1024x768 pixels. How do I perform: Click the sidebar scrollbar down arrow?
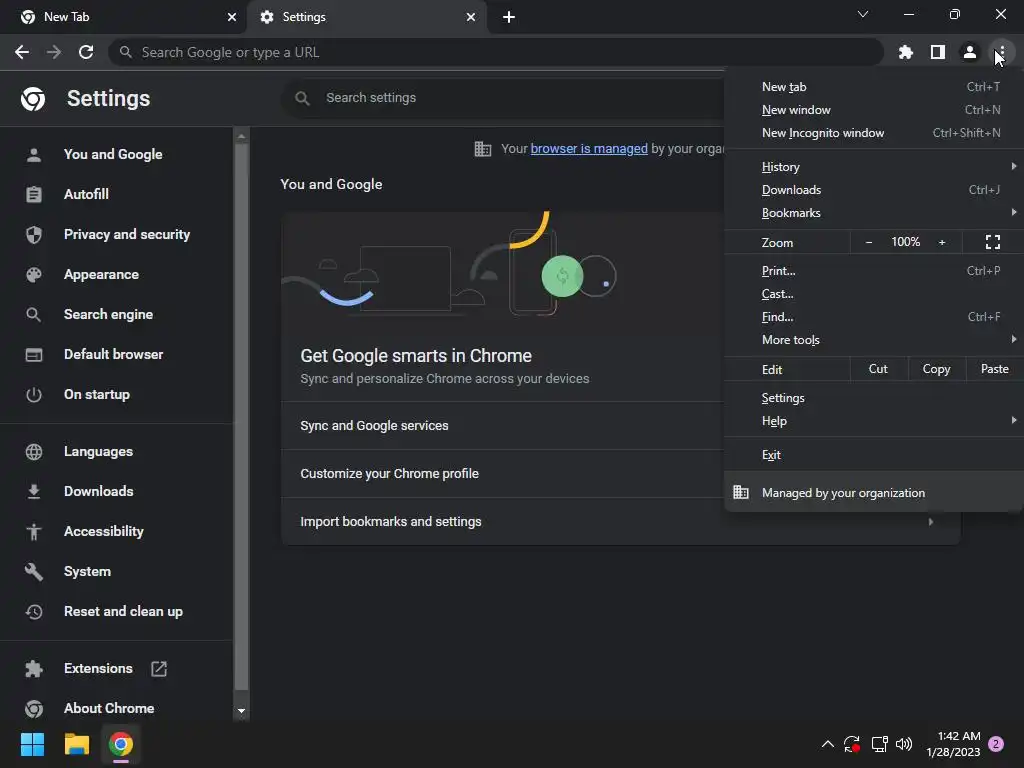click(241, 711)
